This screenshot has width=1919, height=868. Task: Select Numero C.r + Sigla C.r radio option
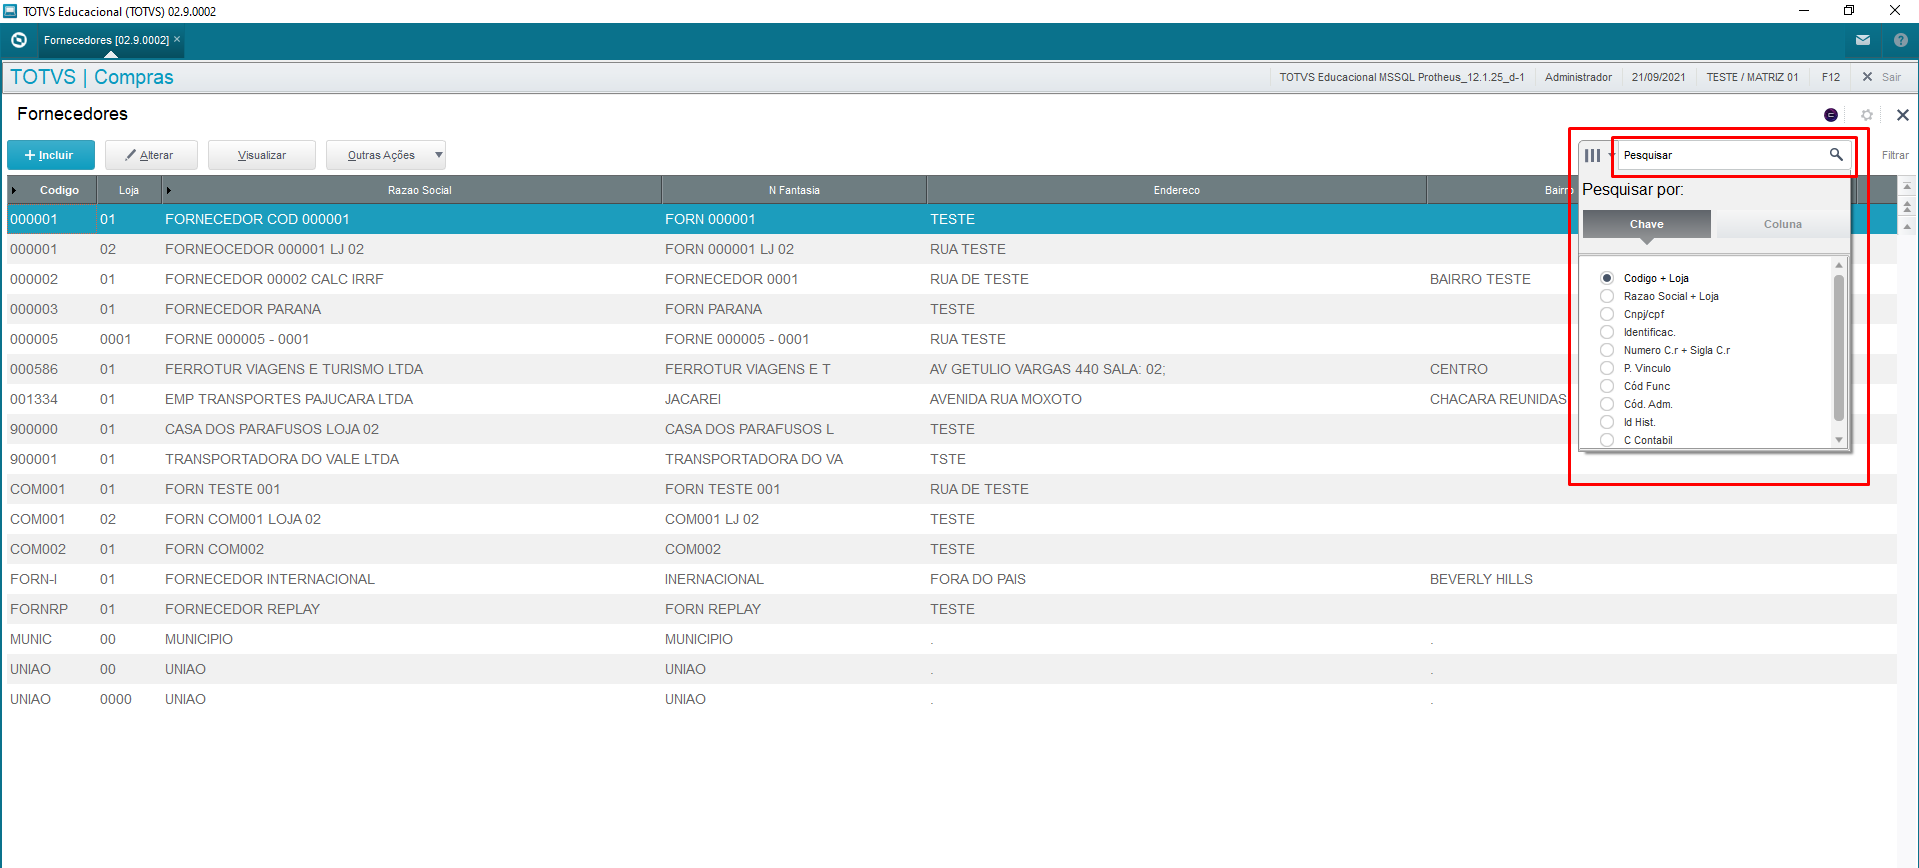1607,350
